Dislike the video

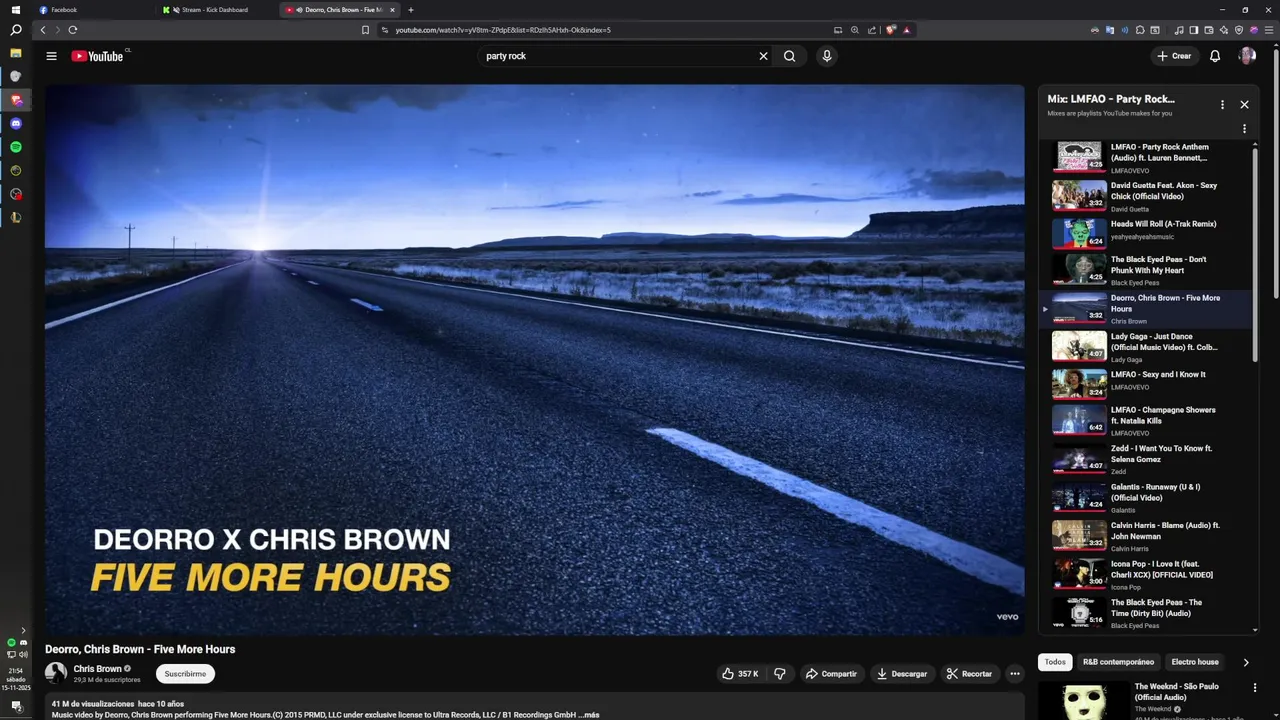(780, 674)
